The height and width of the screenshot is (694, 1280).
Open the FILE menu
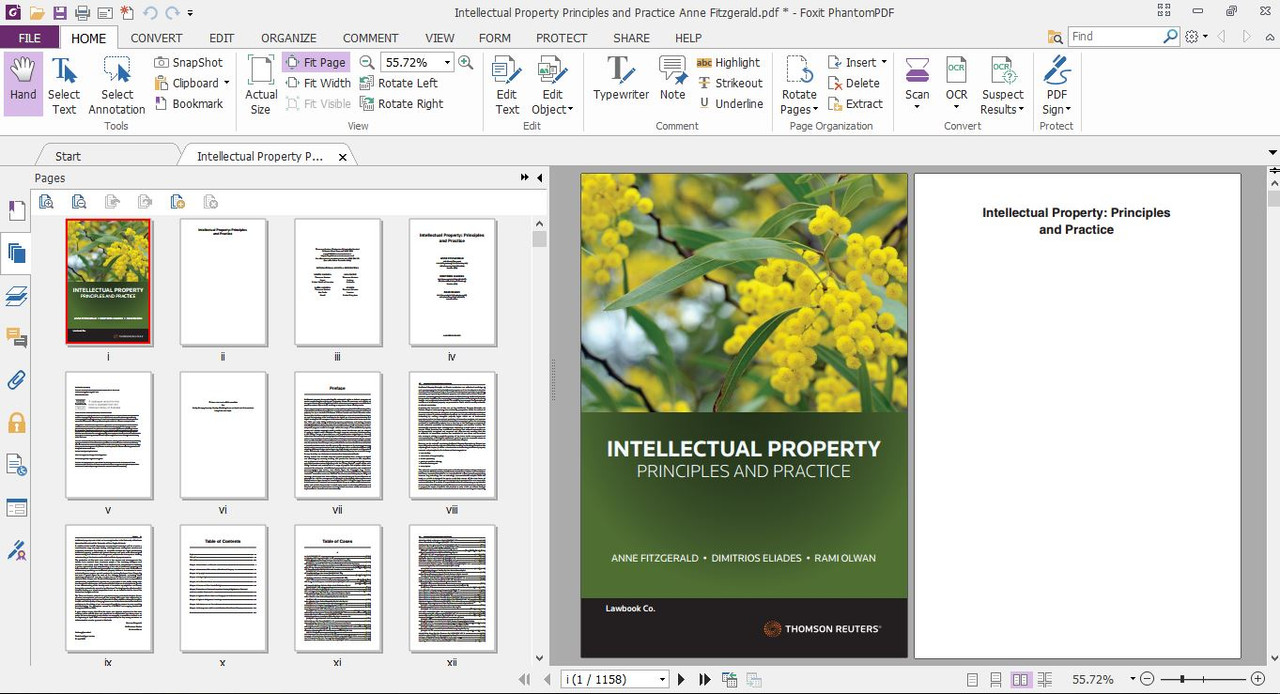pos(30,38)
